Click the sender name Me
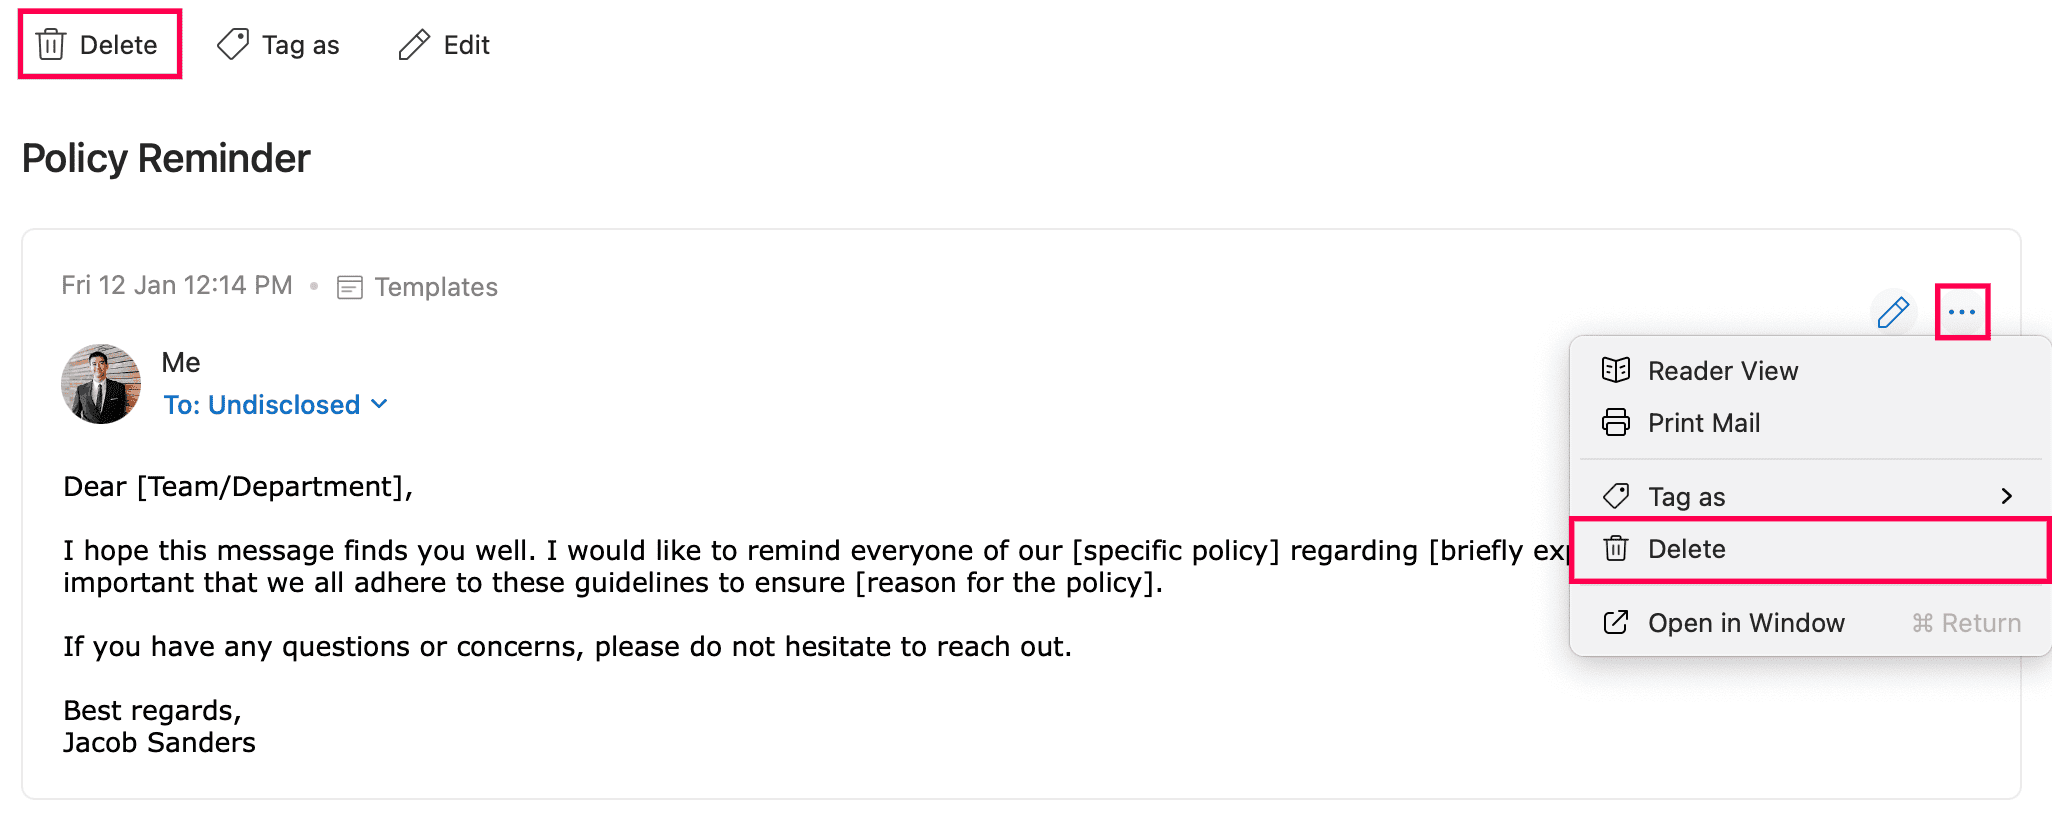This screenshot has width=2052, height=836. (x=181, y=362)
